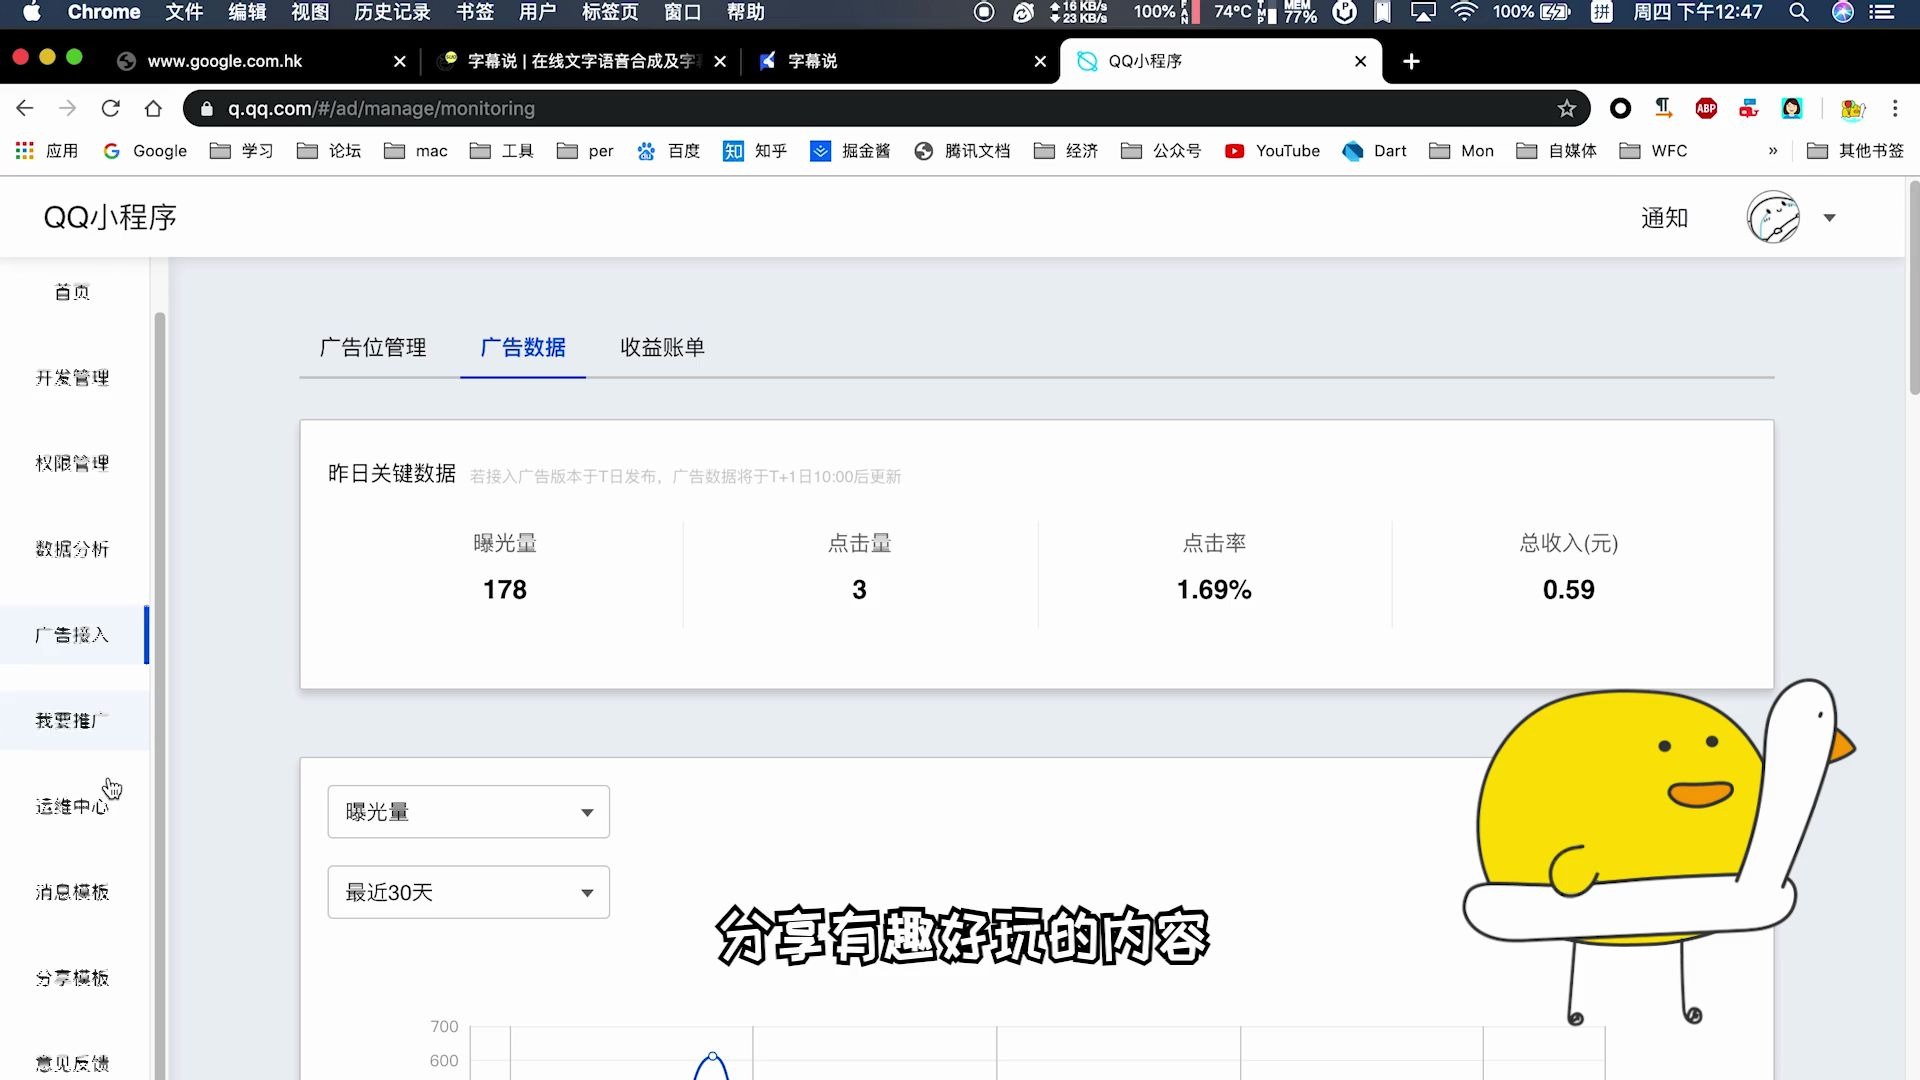
Task: Open 权限管理 in the sidebar
Action: tap(72, 463)
